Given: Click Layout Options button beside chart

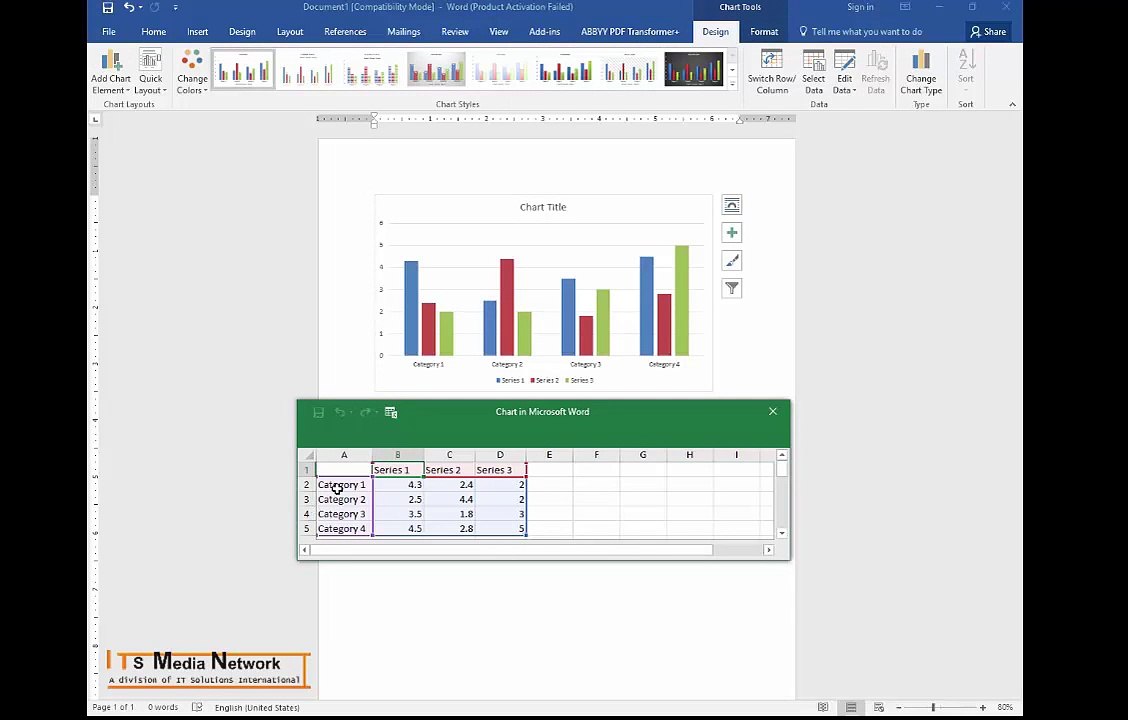Looking at the screenshot, I should point(732,205).
